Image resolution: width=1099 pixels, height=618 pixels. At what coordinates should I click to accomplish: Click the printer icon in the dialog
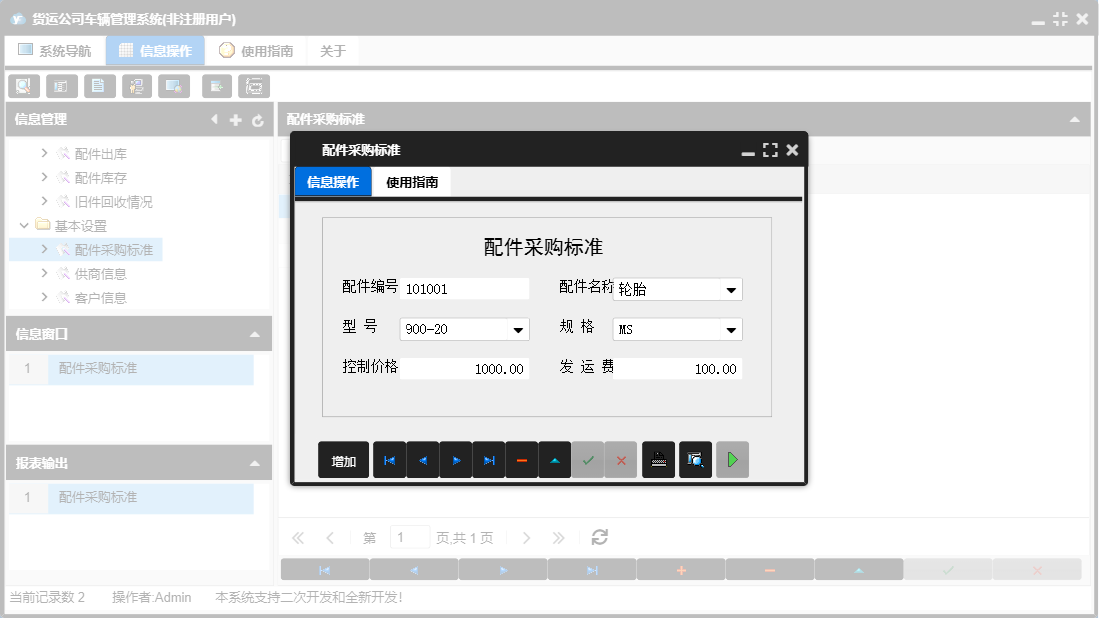coord(658,459)
